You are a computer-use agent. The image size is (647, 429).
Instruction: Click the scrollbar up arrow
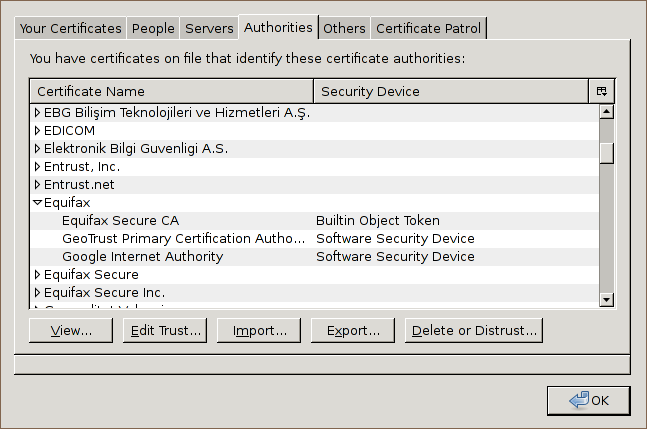607,112
